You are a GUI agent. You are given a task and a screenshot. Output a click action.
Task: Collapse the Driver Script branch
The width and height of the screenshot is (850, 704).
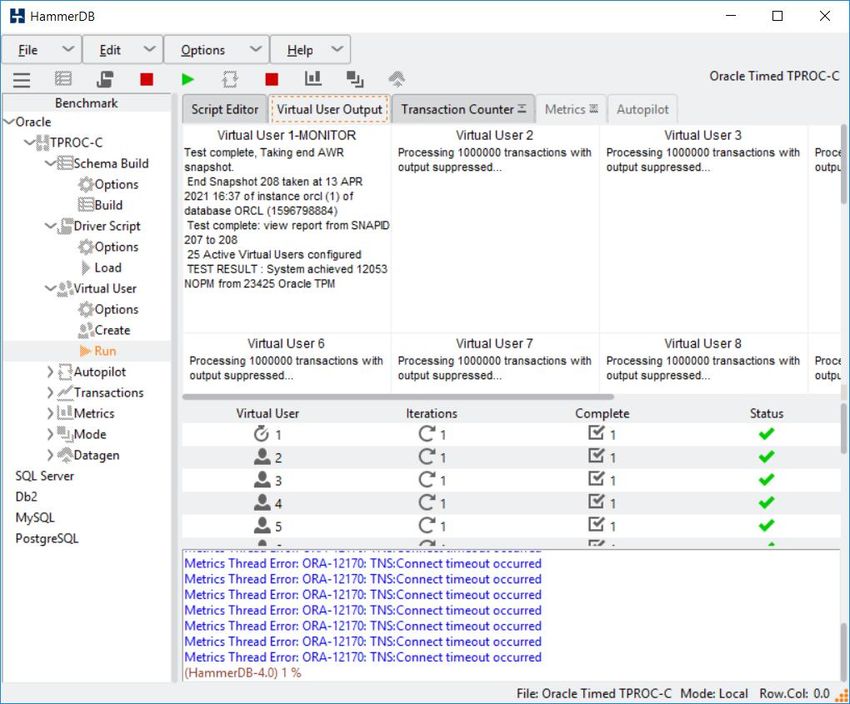click(50, 226)
